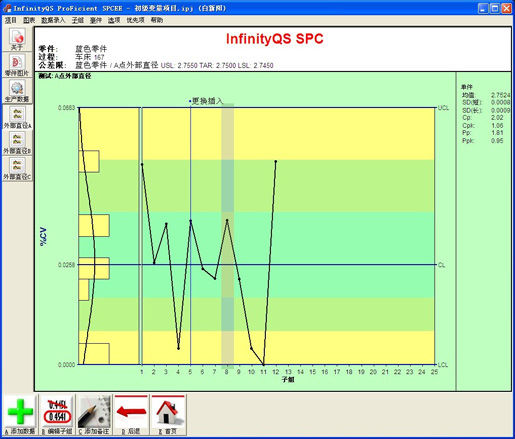Viewport: 515px width, 439px height.
Task: Open the 子组 menu
Action: point(78,20)
